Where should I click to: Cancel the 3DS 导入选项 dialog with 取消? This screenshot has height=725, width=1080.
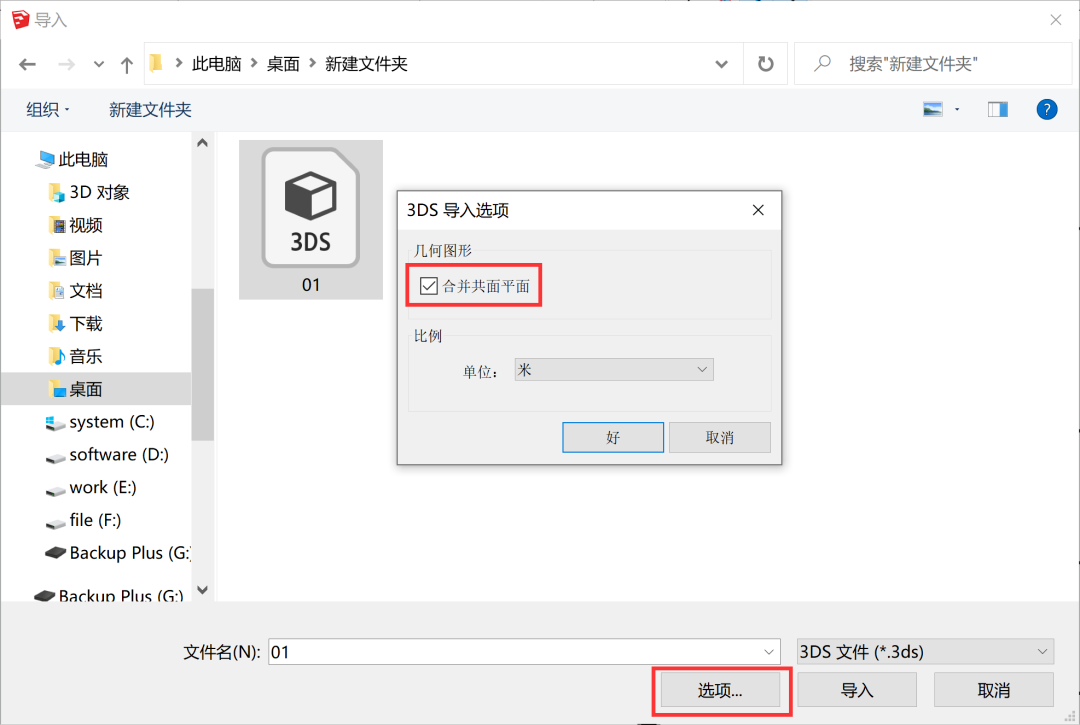point(720,437)
